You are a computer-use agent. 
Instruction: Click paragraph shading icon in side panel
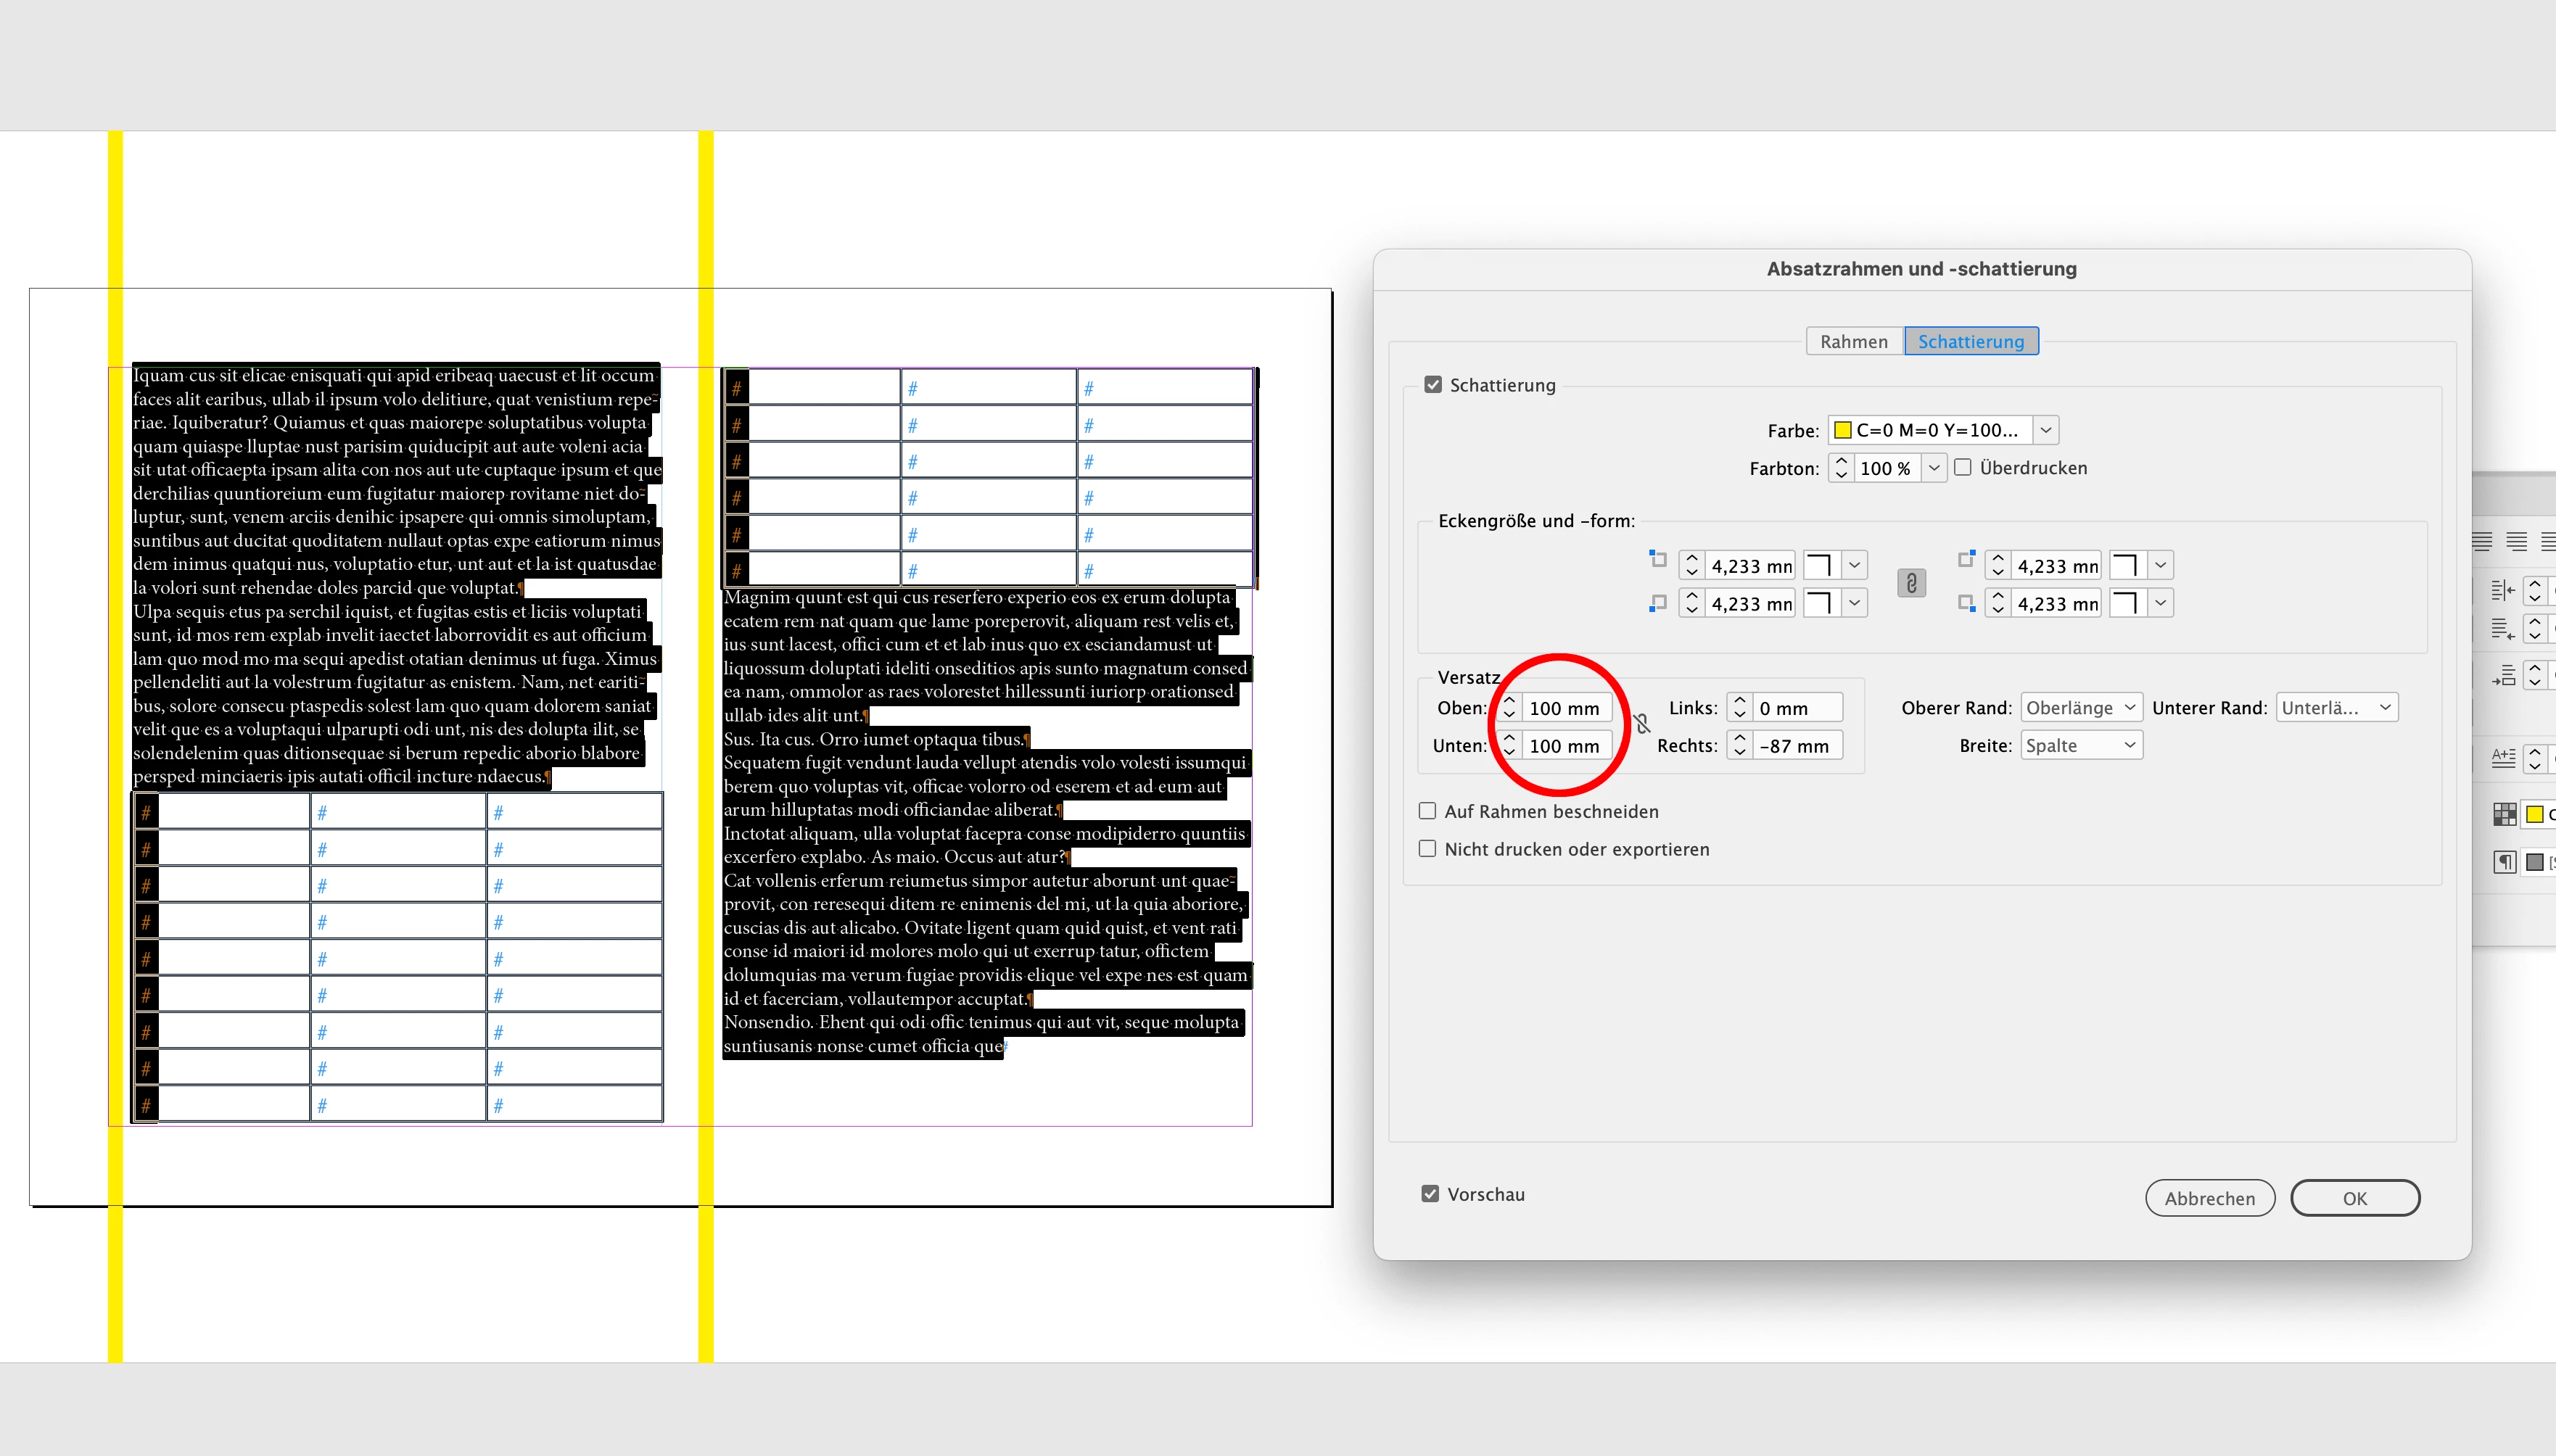click(x=2505, y=814)
